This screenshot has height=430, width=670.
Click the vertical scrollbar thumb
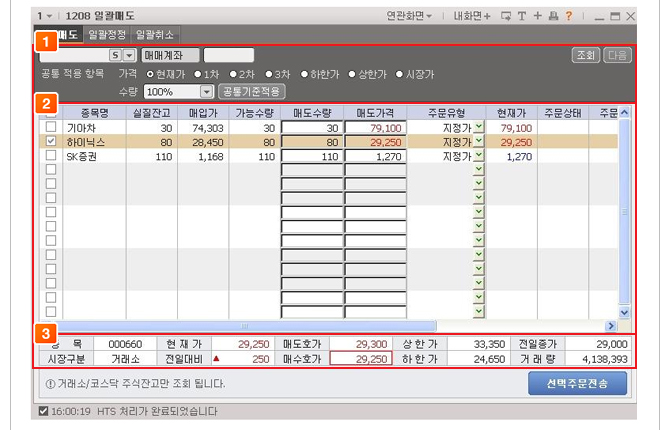pyautogui.click(x=624, y=212)
